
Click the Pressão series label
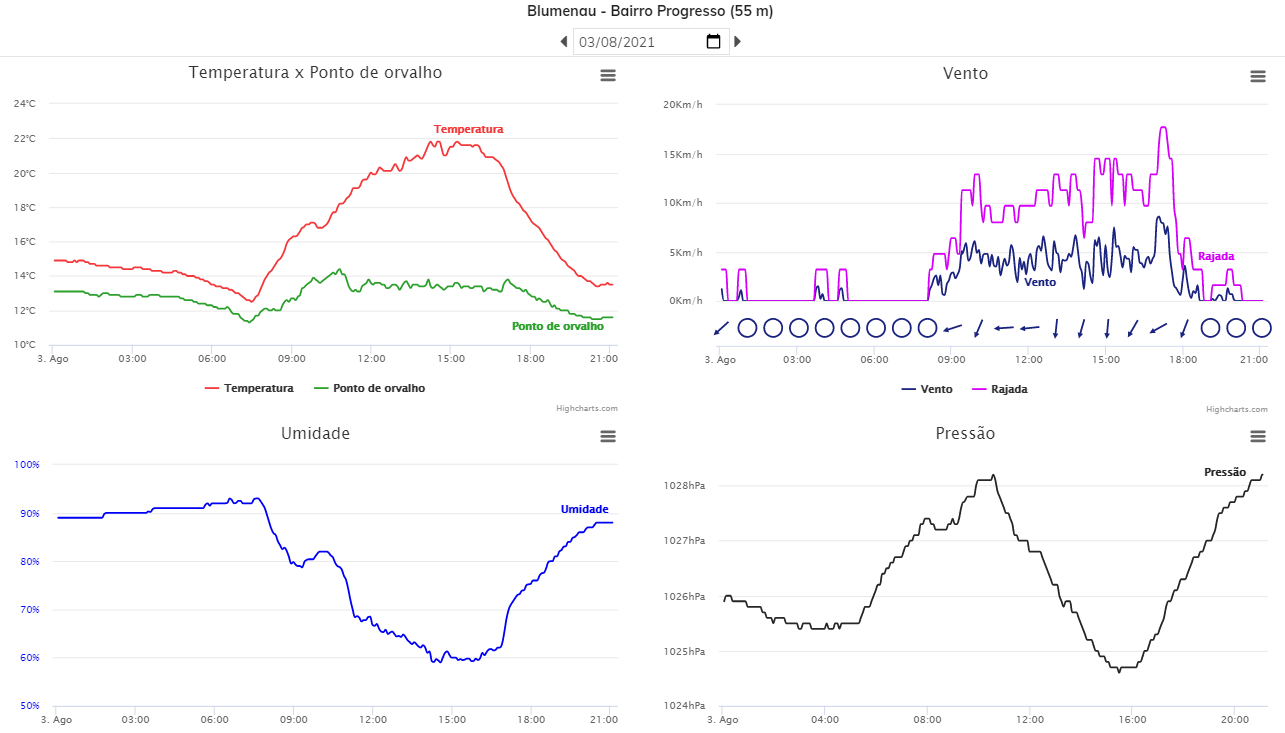coord(1225,472)
